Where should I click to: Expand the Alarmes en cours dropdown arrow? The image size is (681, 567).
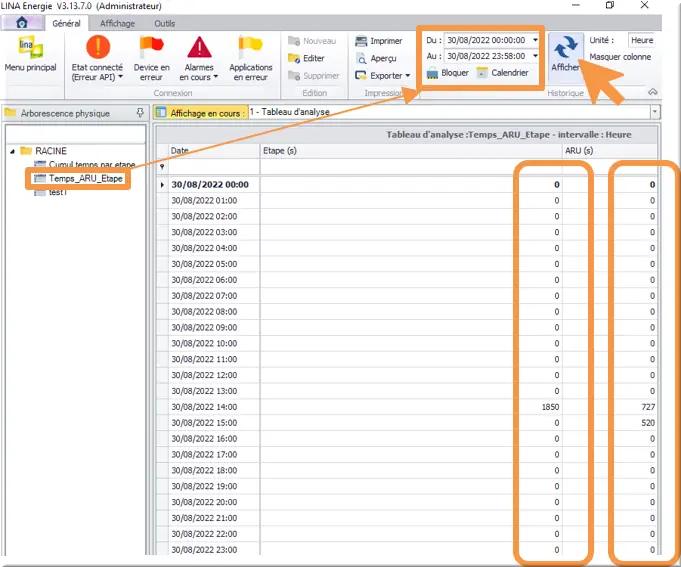[215, 77]
